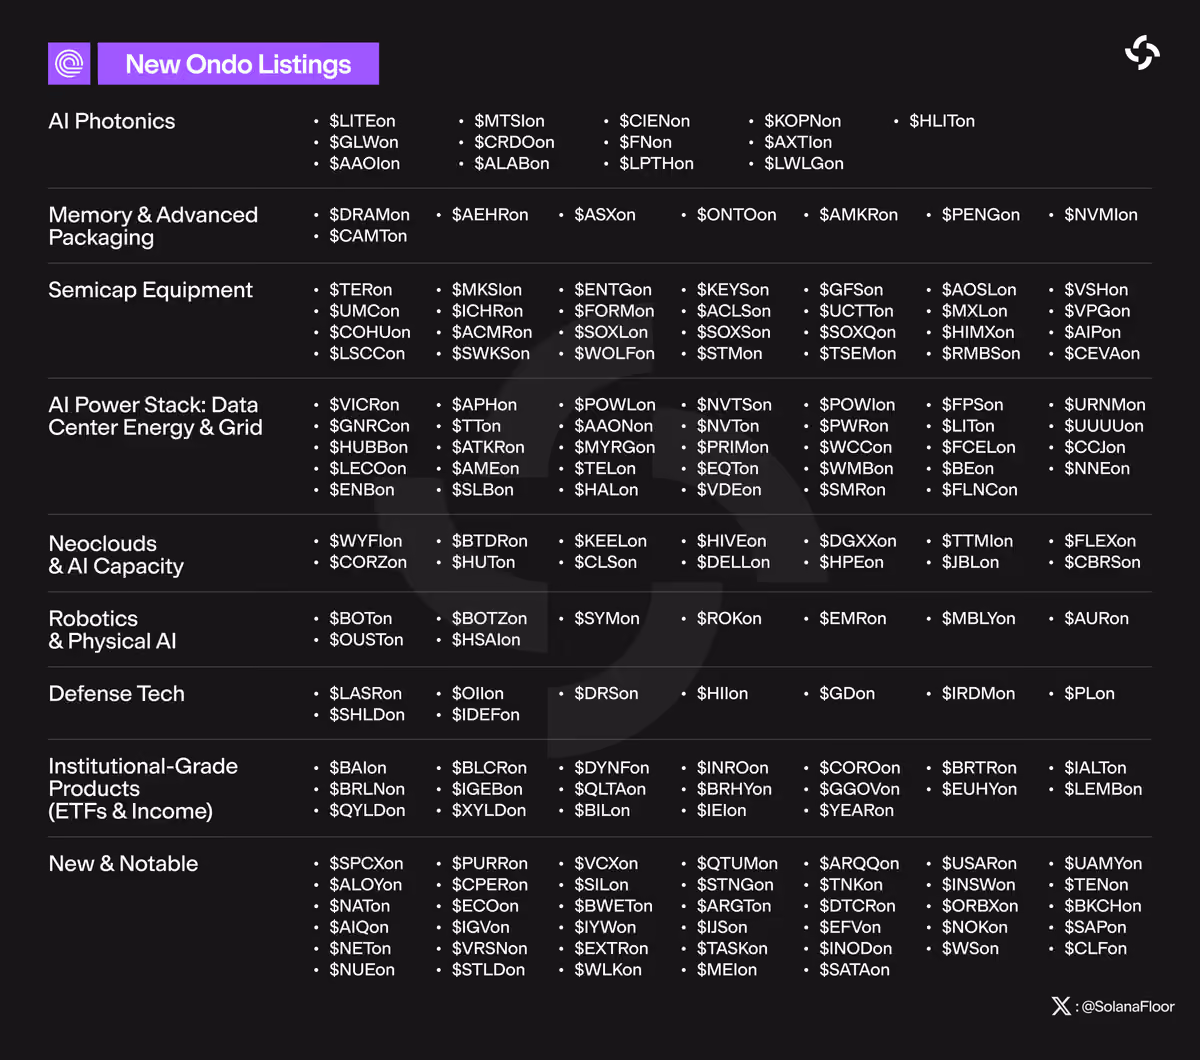Click the $GDon ticker
Viewport: 1200px width, 1060px height.
(847, 694)
